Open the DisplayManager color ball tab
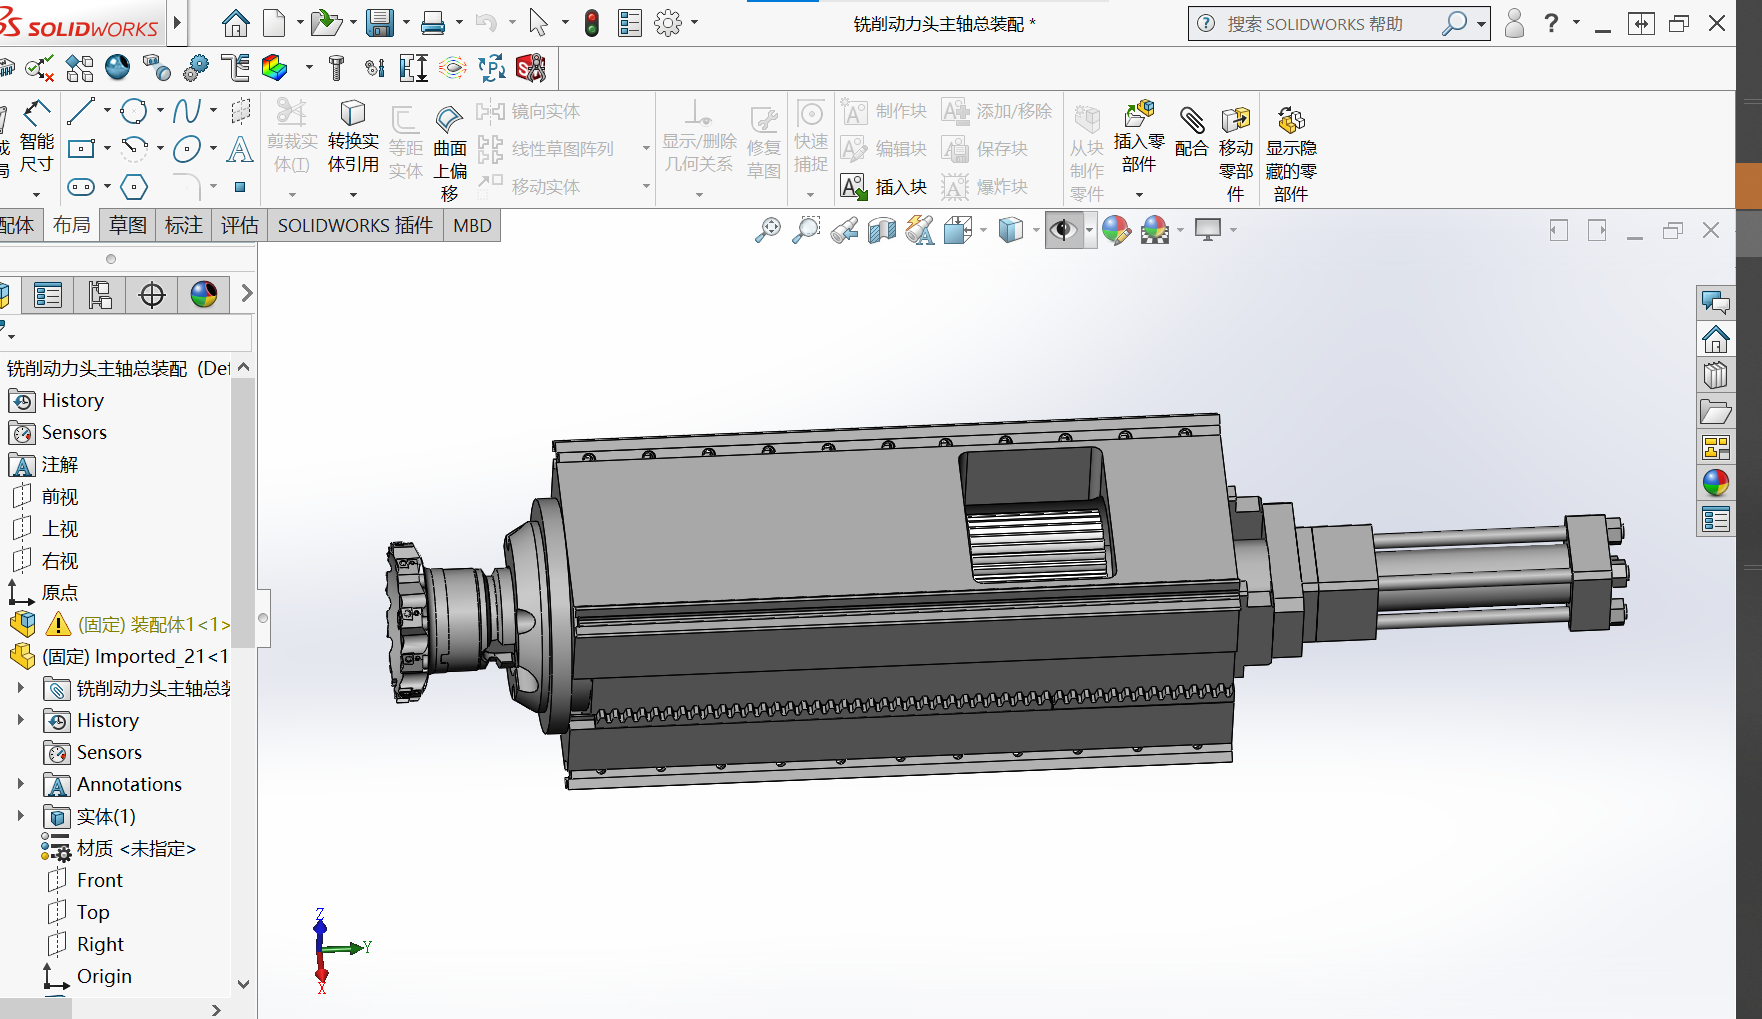1762x1019 pixels. [204, 295]
